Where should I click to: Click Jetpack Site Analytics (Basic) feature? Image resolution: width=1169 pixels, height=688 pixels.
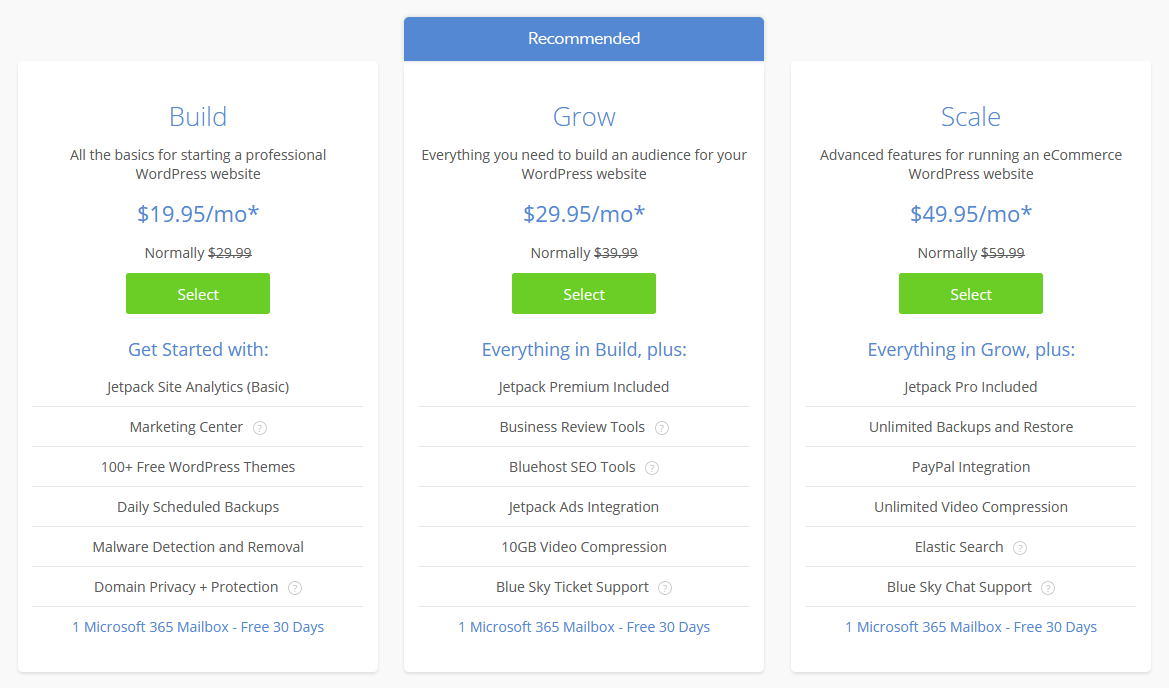tap(198, 387)
